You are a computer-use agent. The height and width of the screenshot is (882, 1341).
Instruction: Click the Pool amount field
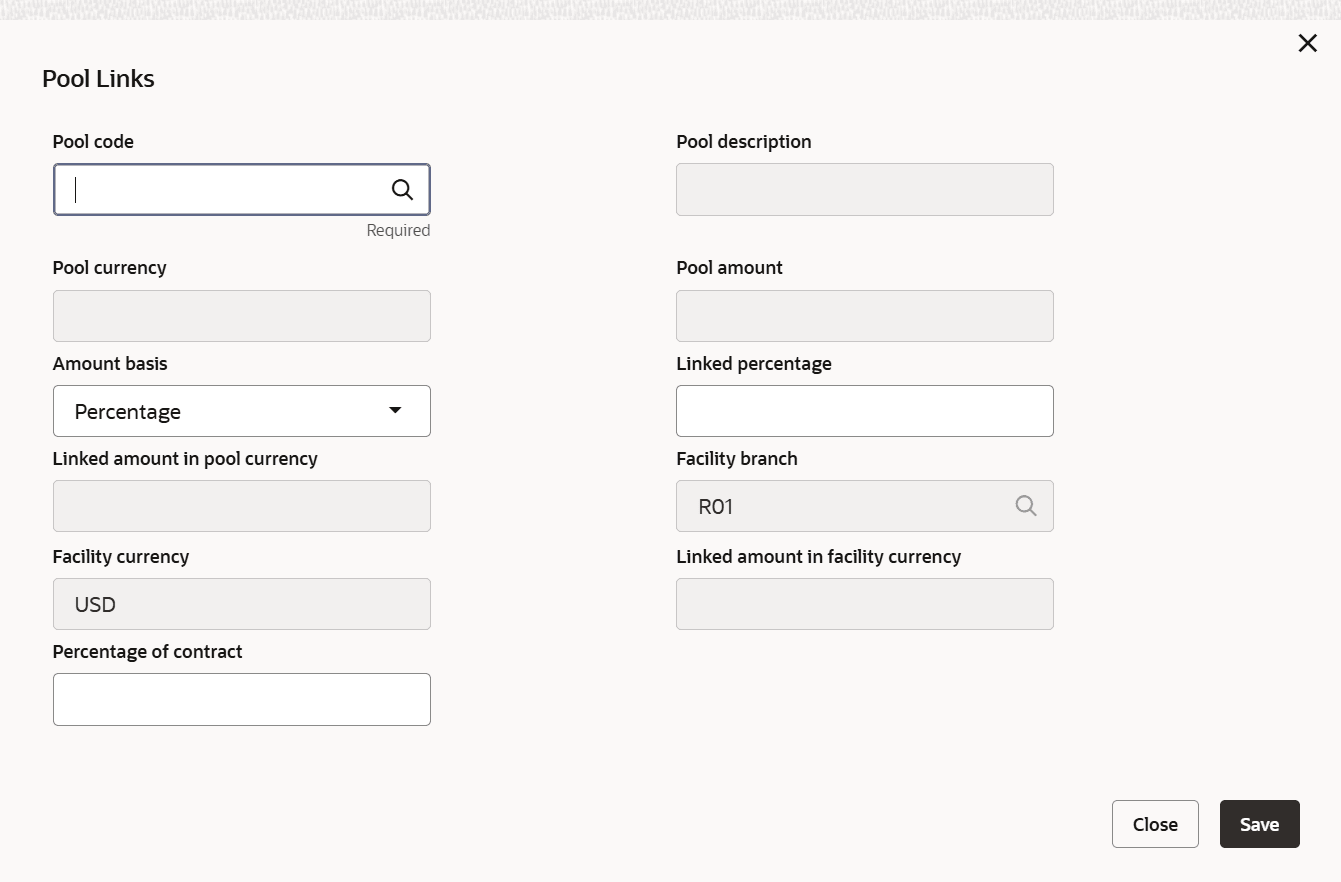point(864,316)
